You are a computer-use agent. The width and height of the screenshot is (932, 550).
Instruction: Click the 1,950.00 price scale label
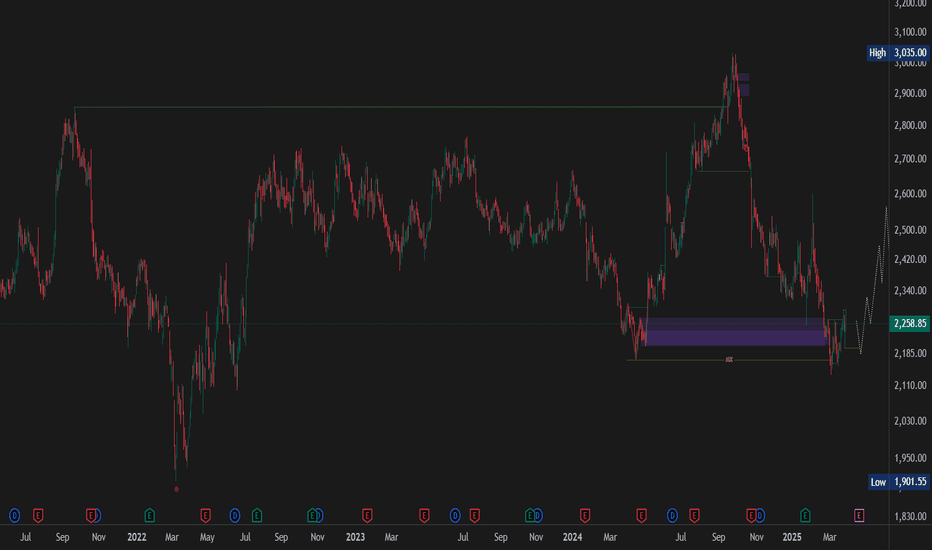tap(910, 458)
